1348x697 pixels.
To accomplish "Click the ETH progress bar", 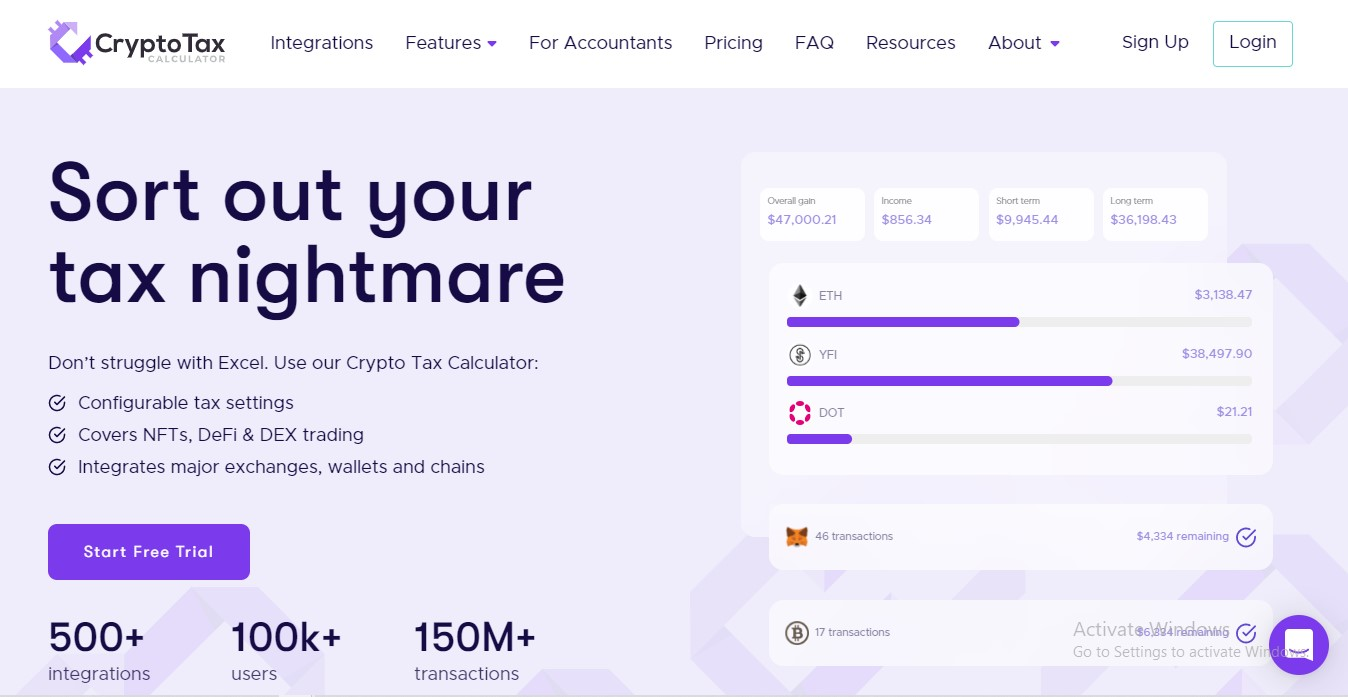I will tap(1019, 322).
